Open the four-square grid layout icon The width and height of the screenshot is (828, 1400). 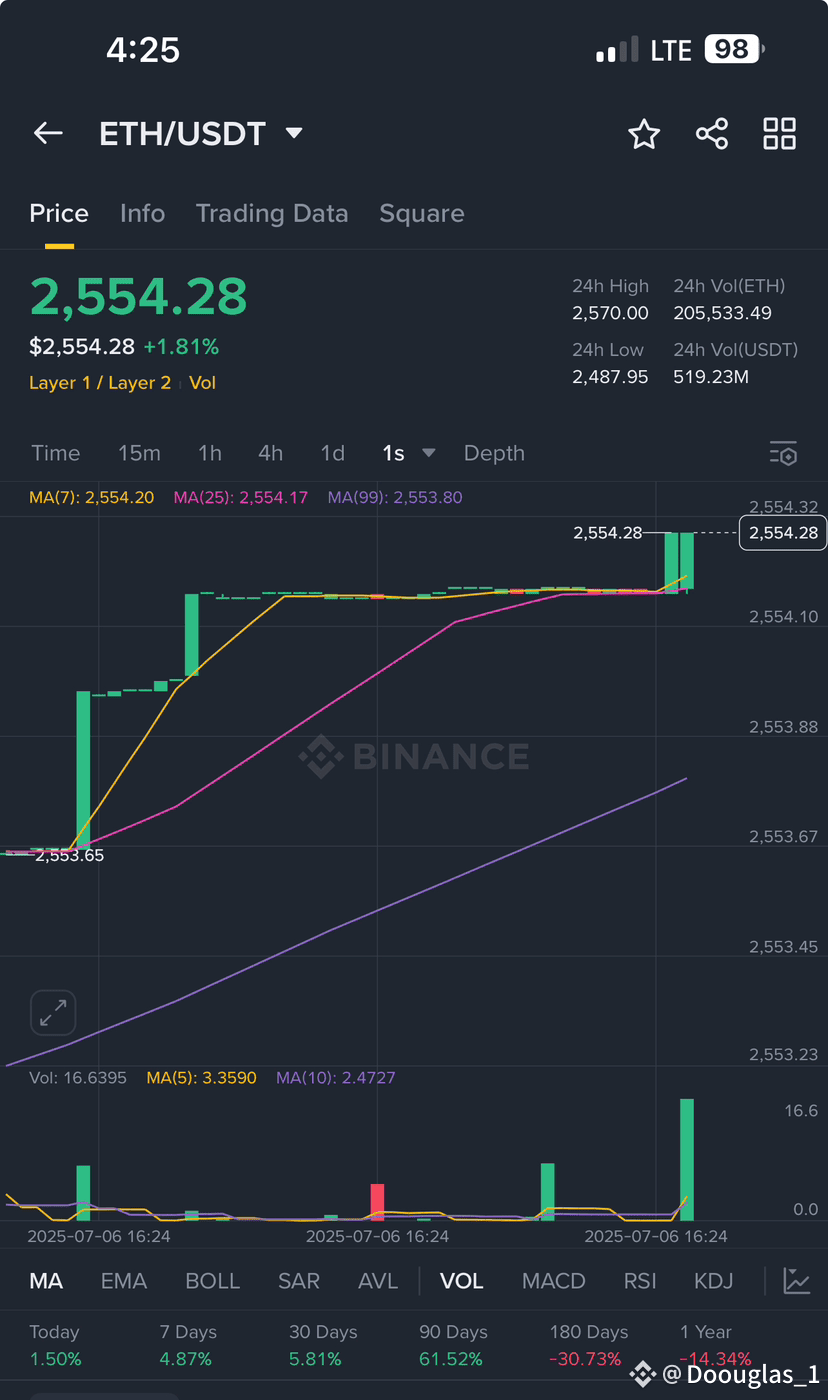pyautogui.click(x=780, y=134)
